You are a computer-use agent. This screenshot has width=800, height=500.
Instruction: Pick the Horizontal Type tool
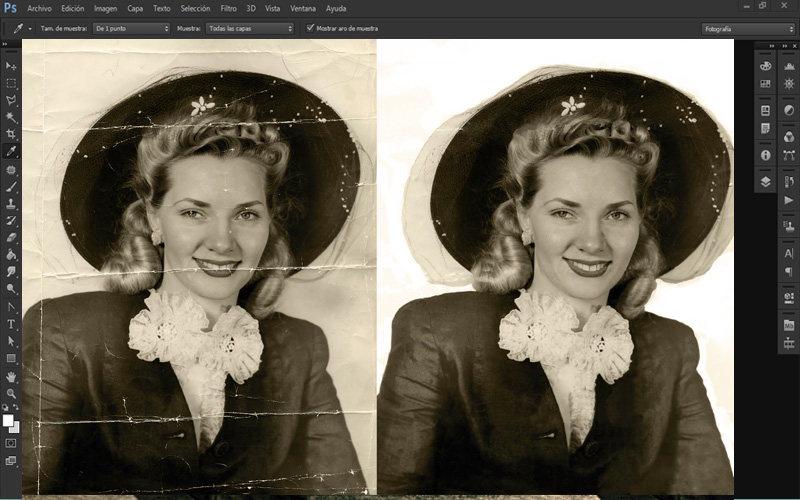point(12,324)
